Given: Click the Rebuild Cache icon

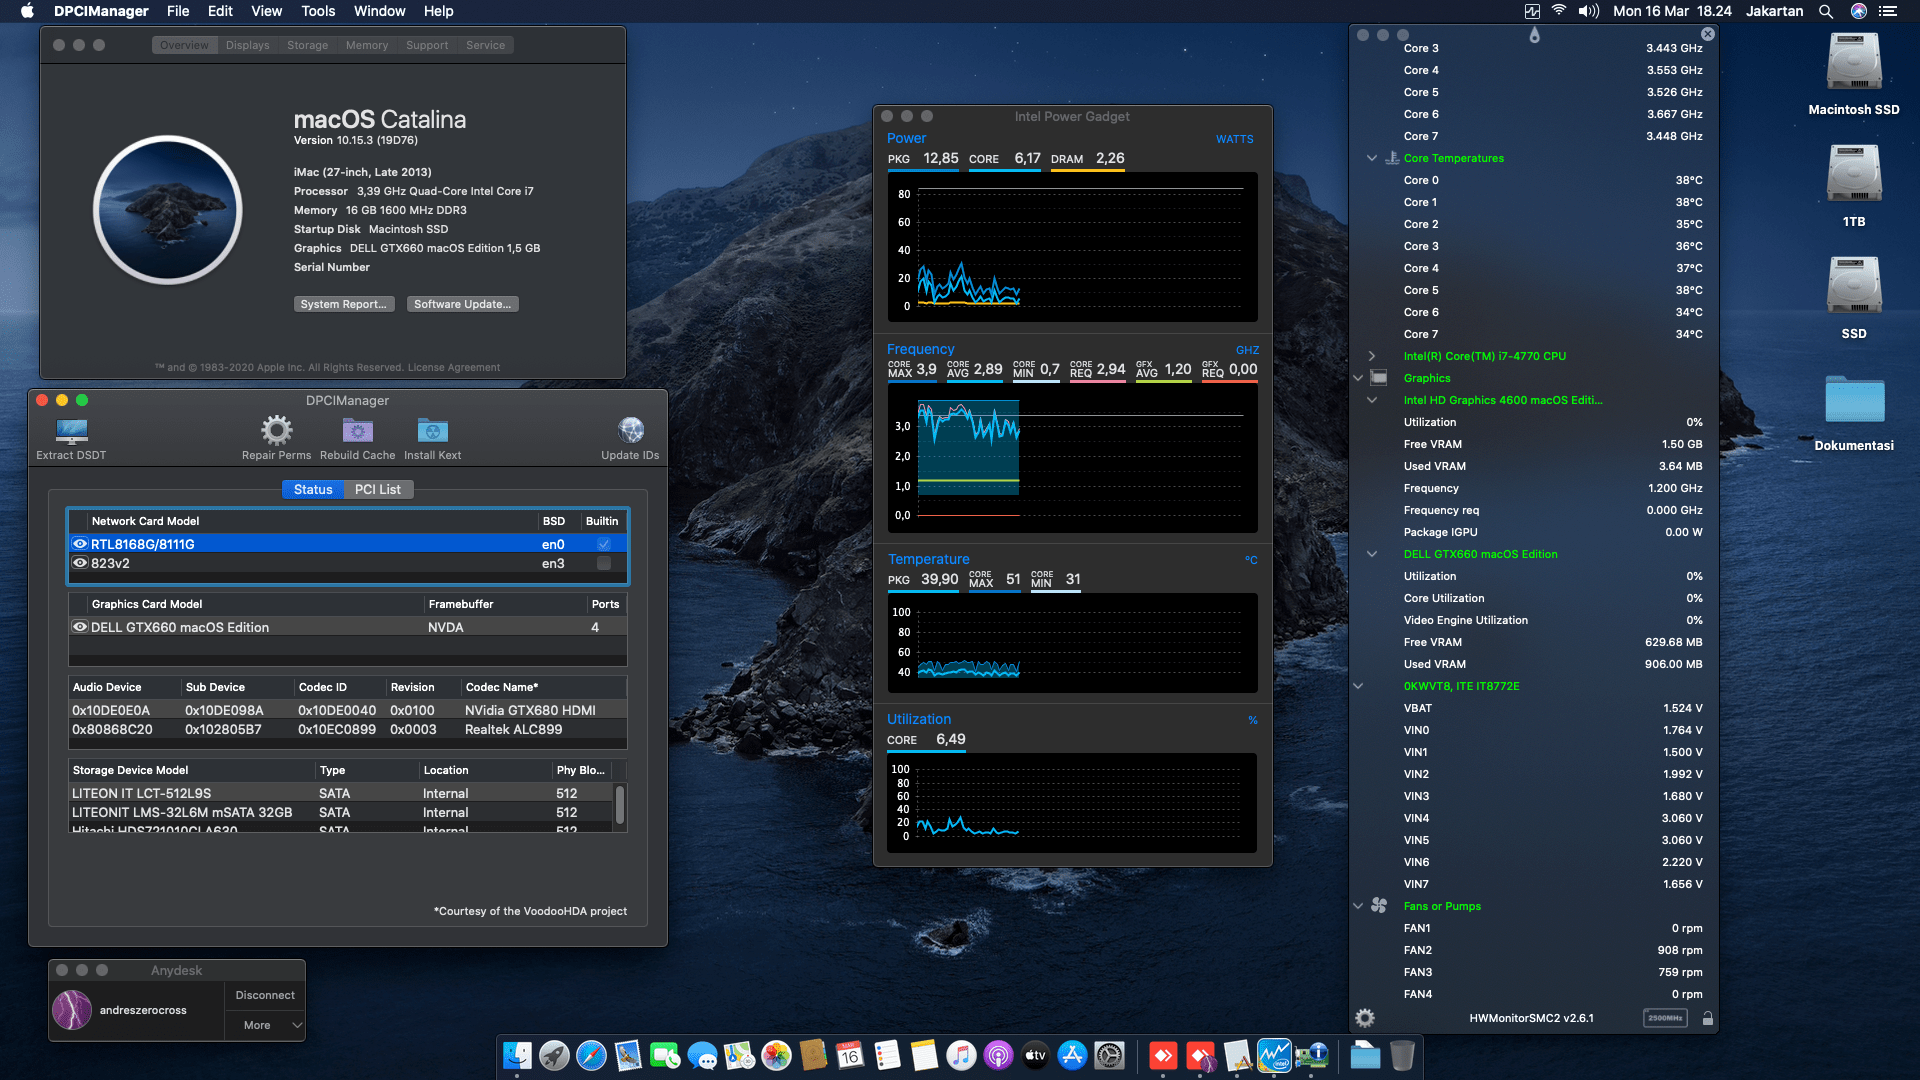Looking at the screenshot, I should click(x=357, y=430).
